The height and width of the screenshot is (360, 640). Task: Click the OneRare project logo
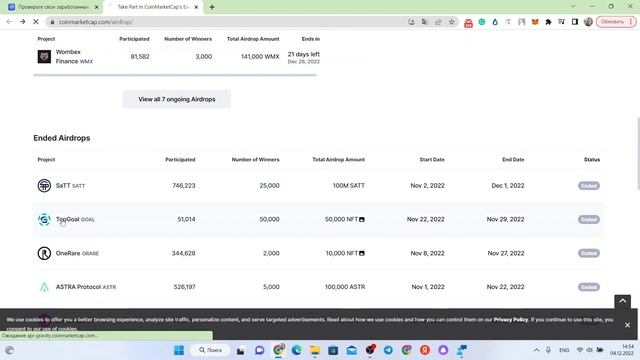[x=44, y=253]
